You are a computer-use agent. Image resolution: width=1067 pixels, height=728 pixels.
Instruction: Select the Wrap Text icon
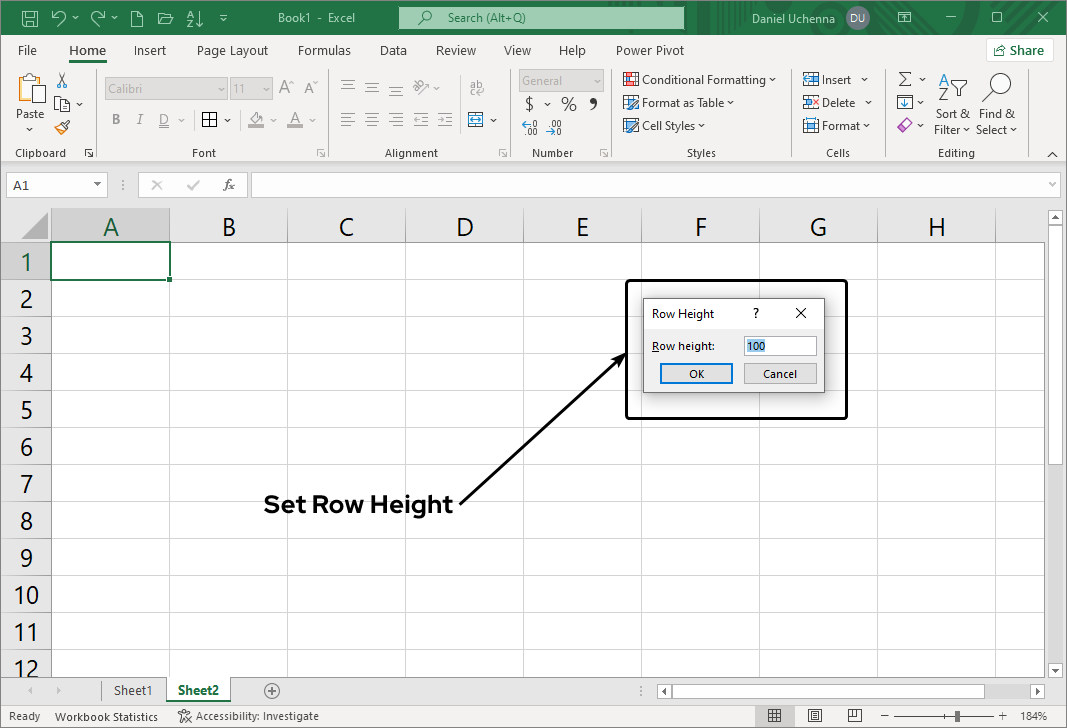click(476, 86)
